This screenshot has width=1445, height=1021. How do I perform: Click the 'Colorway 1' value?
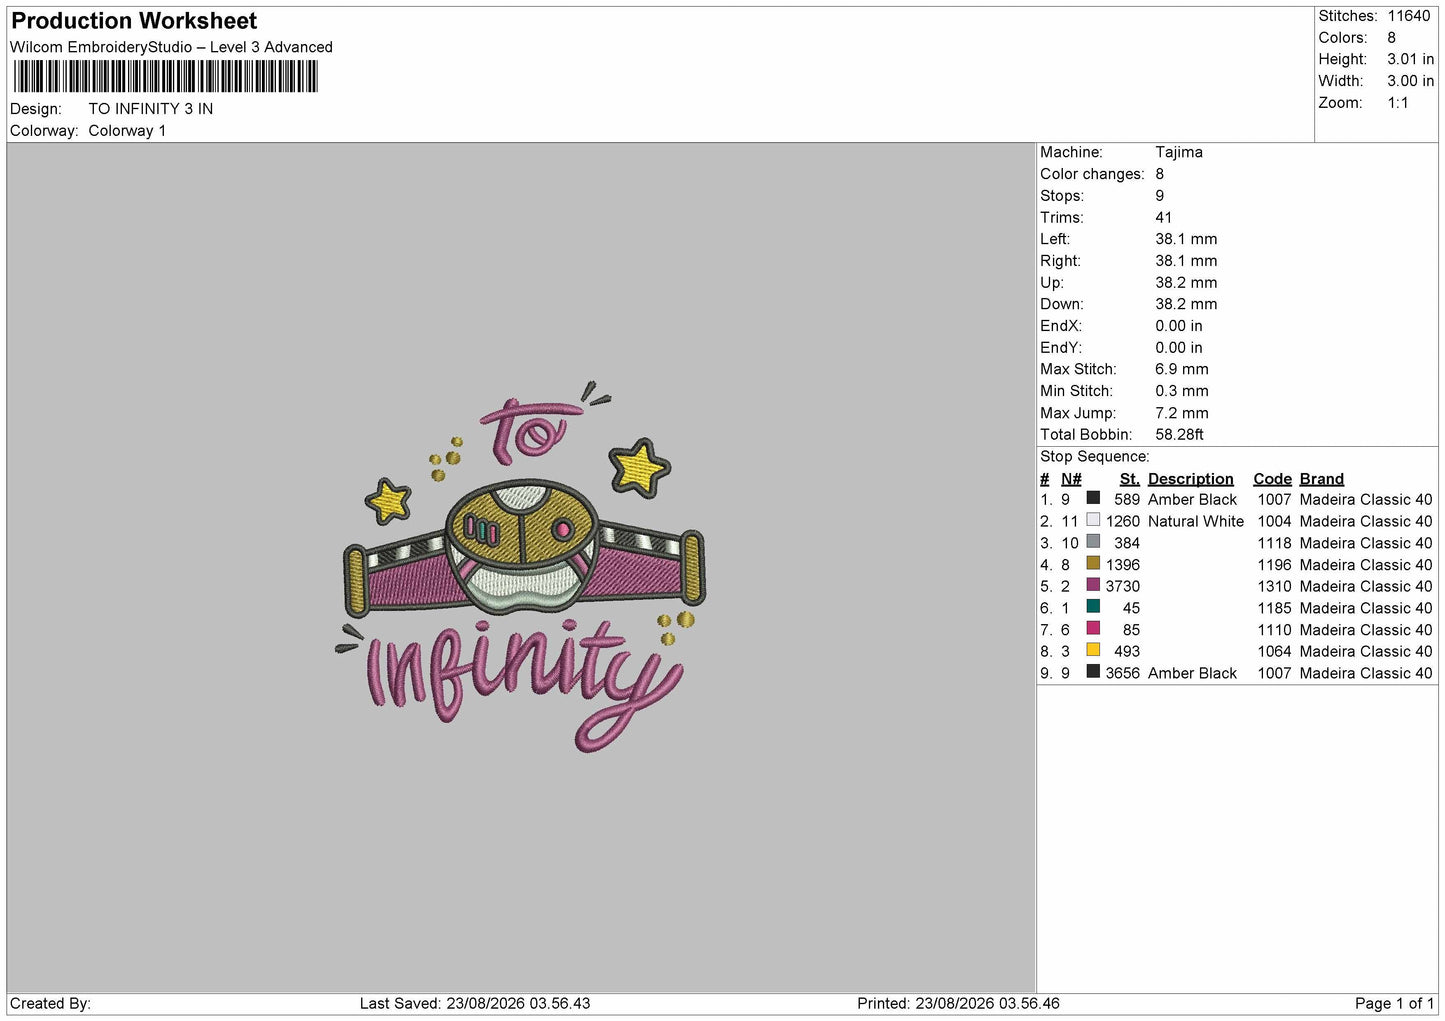click(127, 131)
